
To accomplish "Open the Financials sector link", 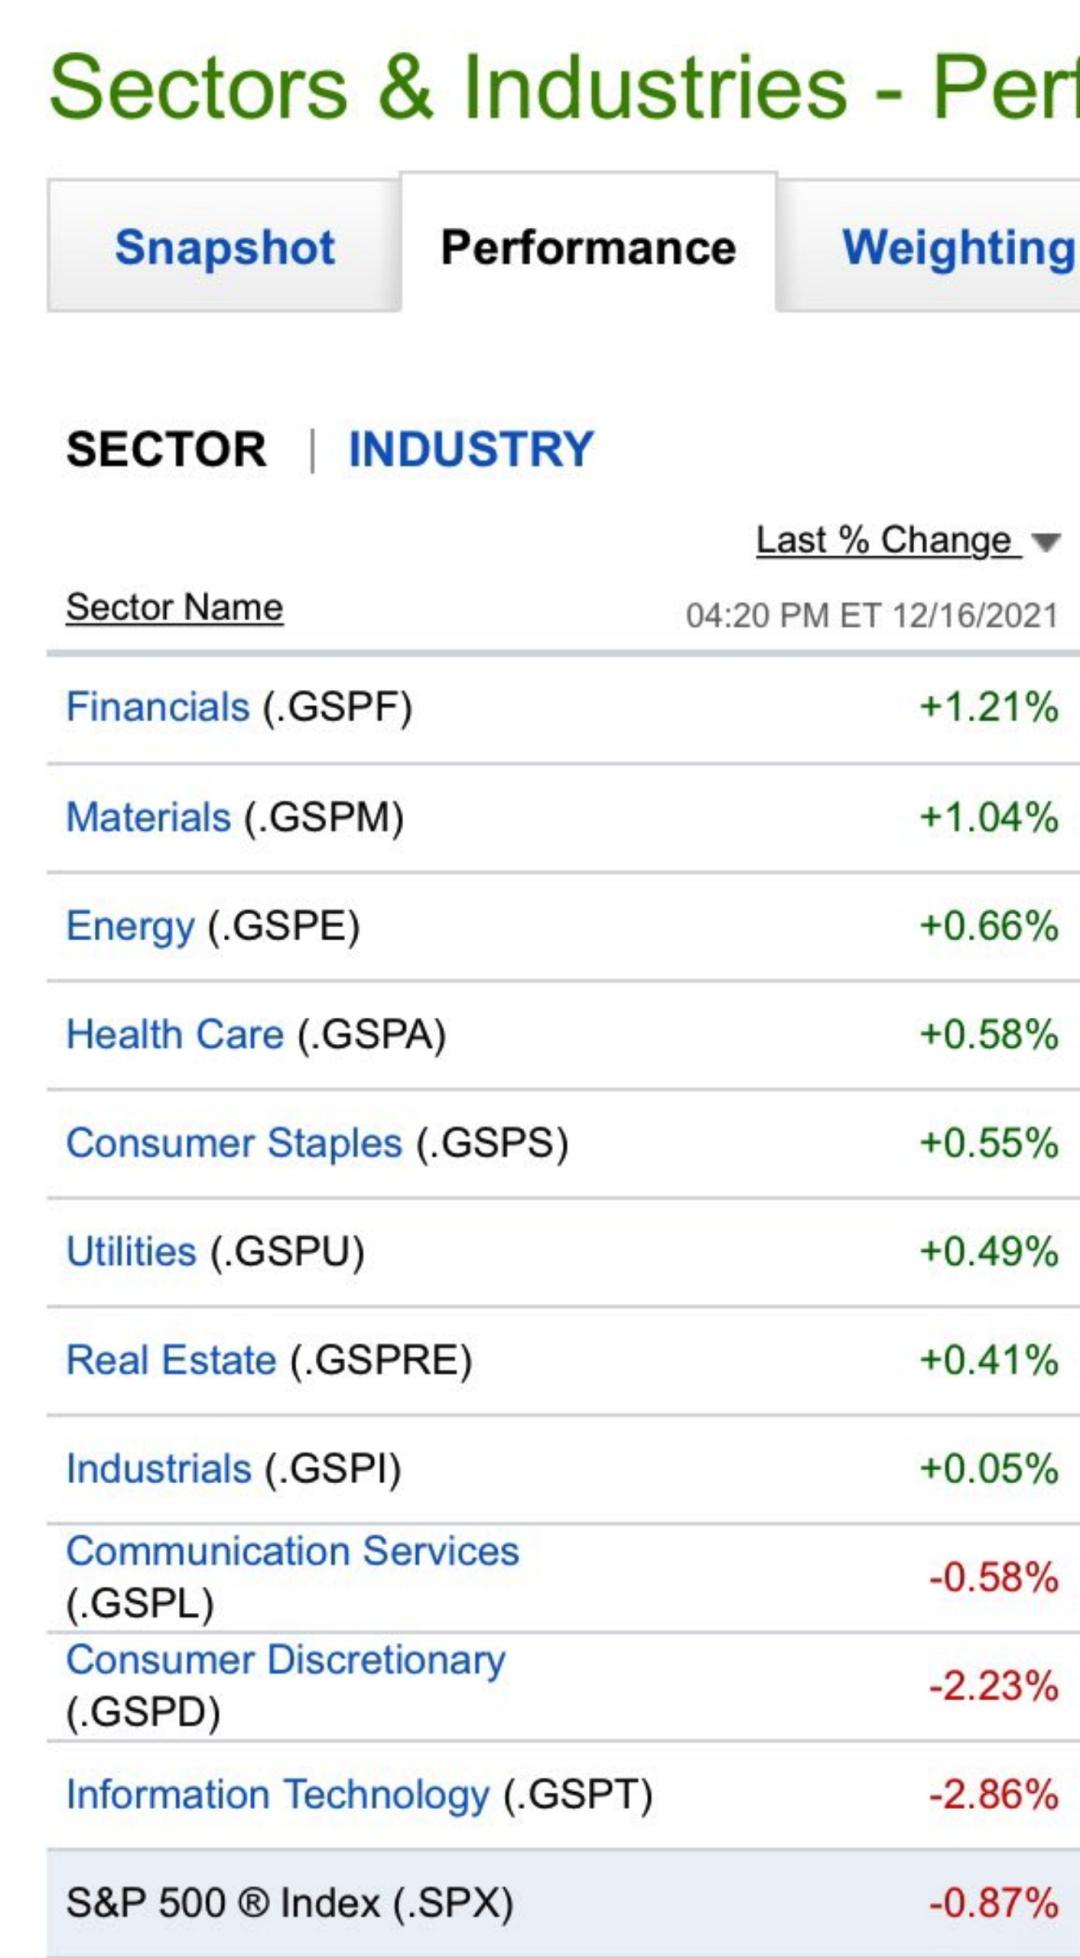I will point(157,707).
